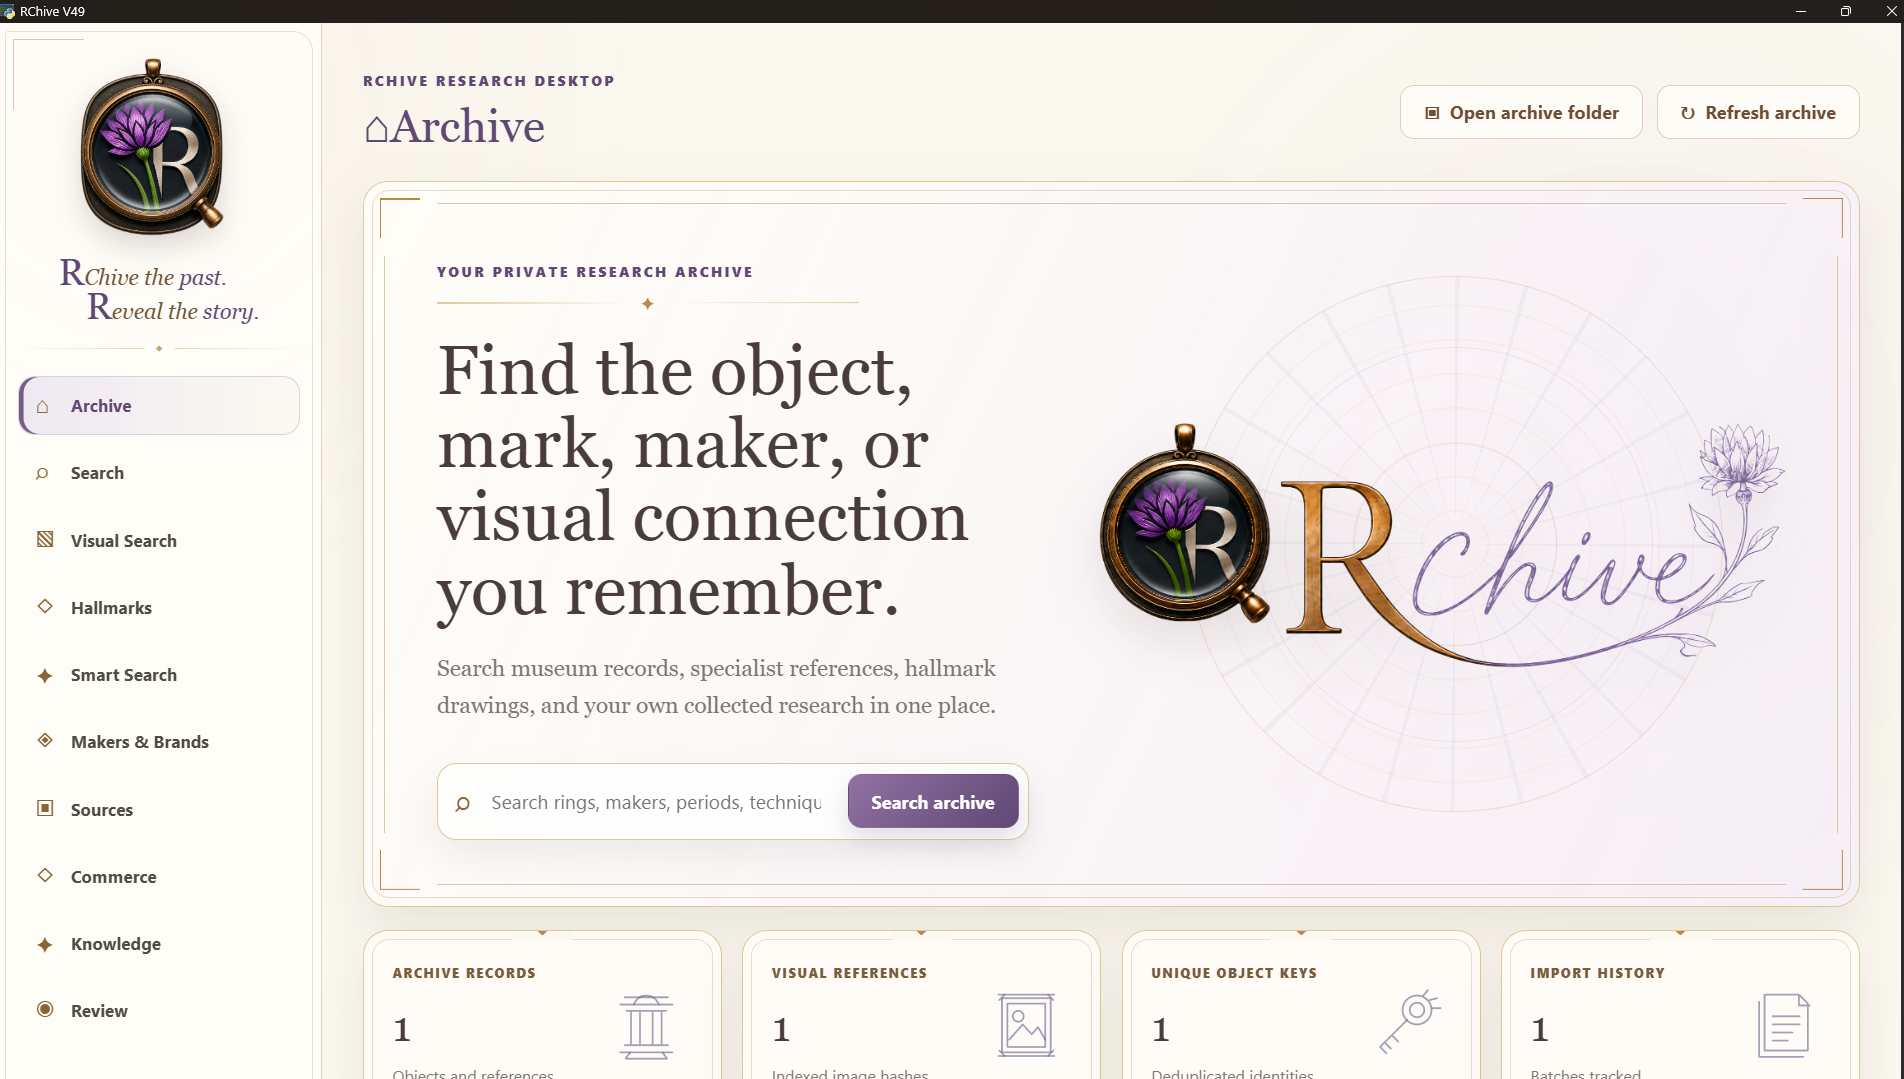Screen dimensions: 1904x1079
Task: Click the magnifier icon inside the search box
Action: pos(463,803)
